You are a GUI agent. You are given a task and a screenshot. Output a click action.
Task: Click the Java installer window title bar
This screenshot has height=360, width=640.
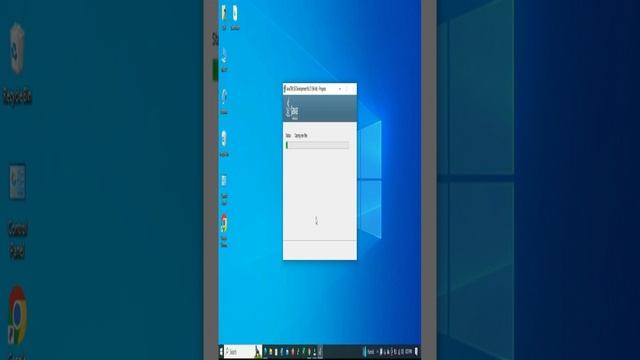320,89
